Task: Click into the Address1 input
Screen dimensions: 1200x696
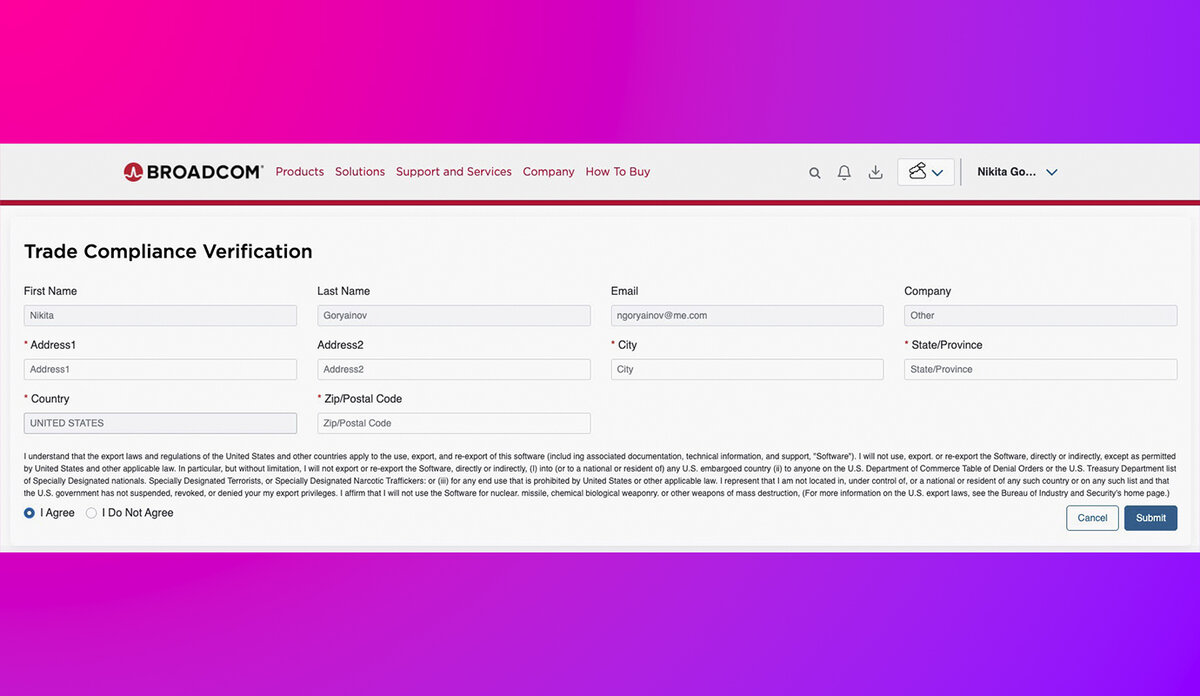Action: (x=160, y=369)
